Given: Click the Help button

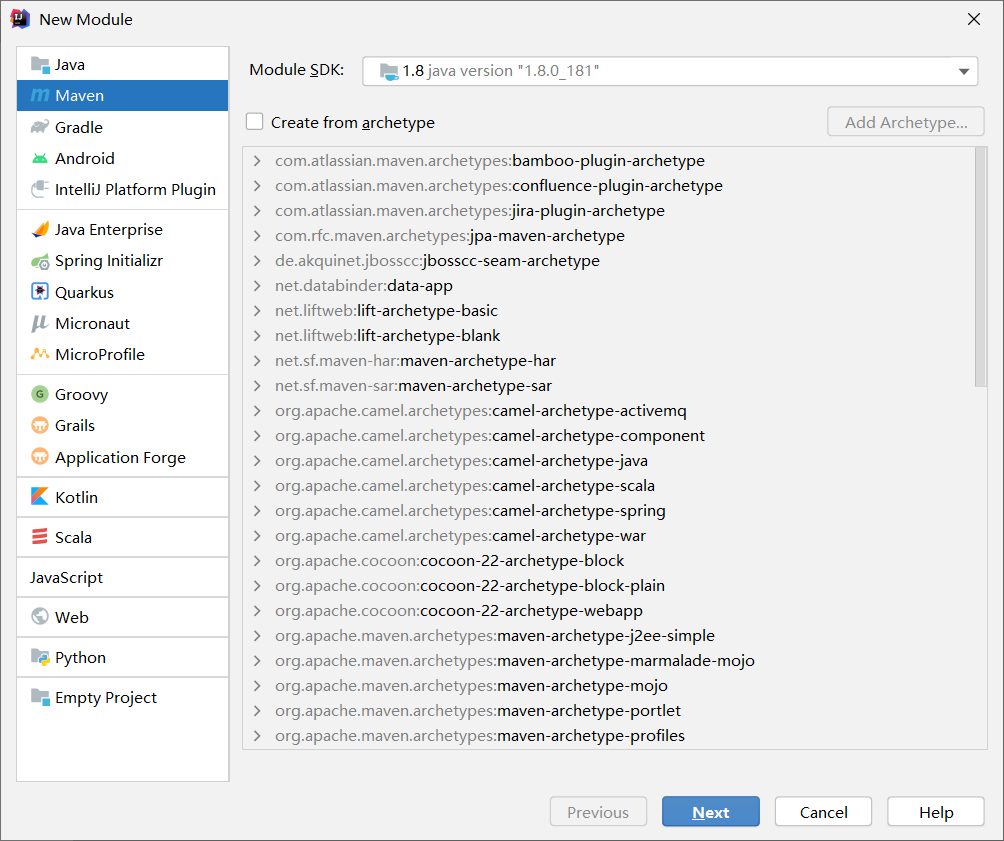Looking at the screenshot, I should pyautogui.click(x=935, y=812).
